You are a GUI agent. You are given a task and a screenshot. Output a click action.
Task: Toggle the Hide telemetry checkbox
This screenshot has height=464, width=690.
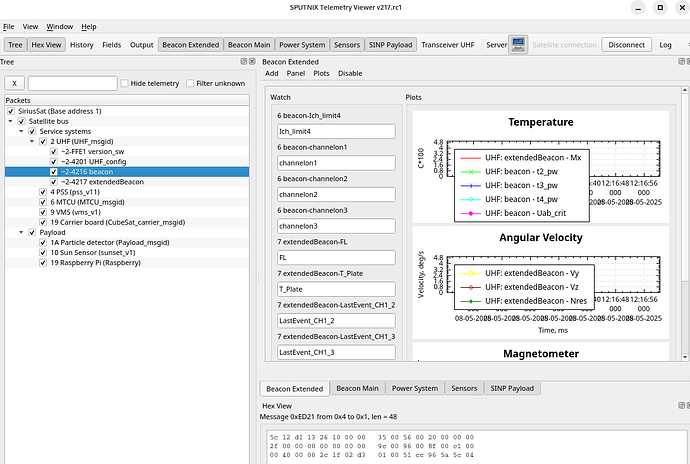(125, 83)
